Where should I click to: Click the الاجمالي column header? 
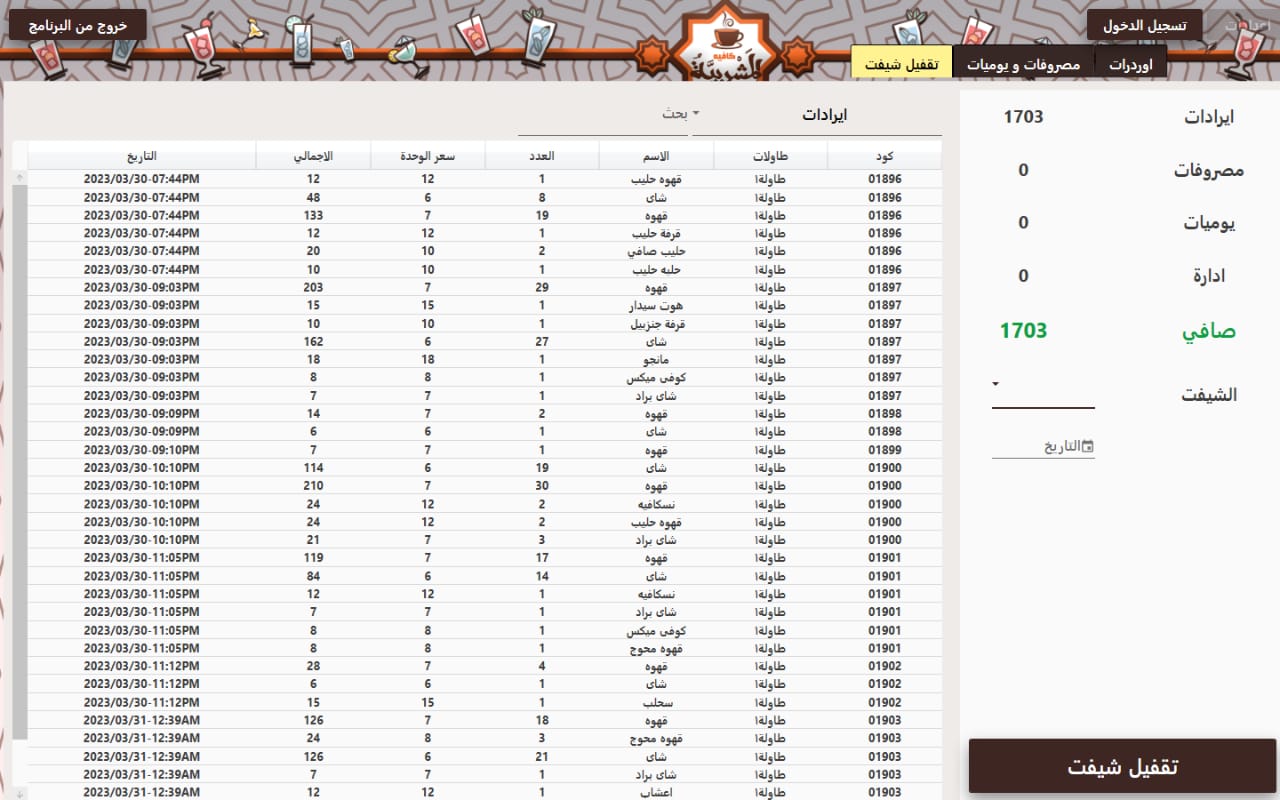click(x=315, y=155)
